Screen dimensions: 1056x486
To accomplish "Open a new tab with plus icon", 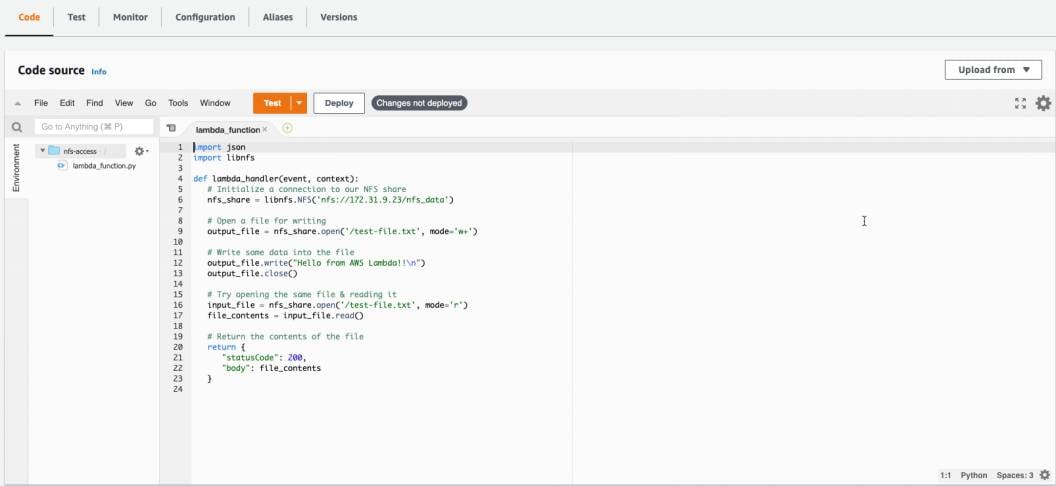I will coord(287,128).
